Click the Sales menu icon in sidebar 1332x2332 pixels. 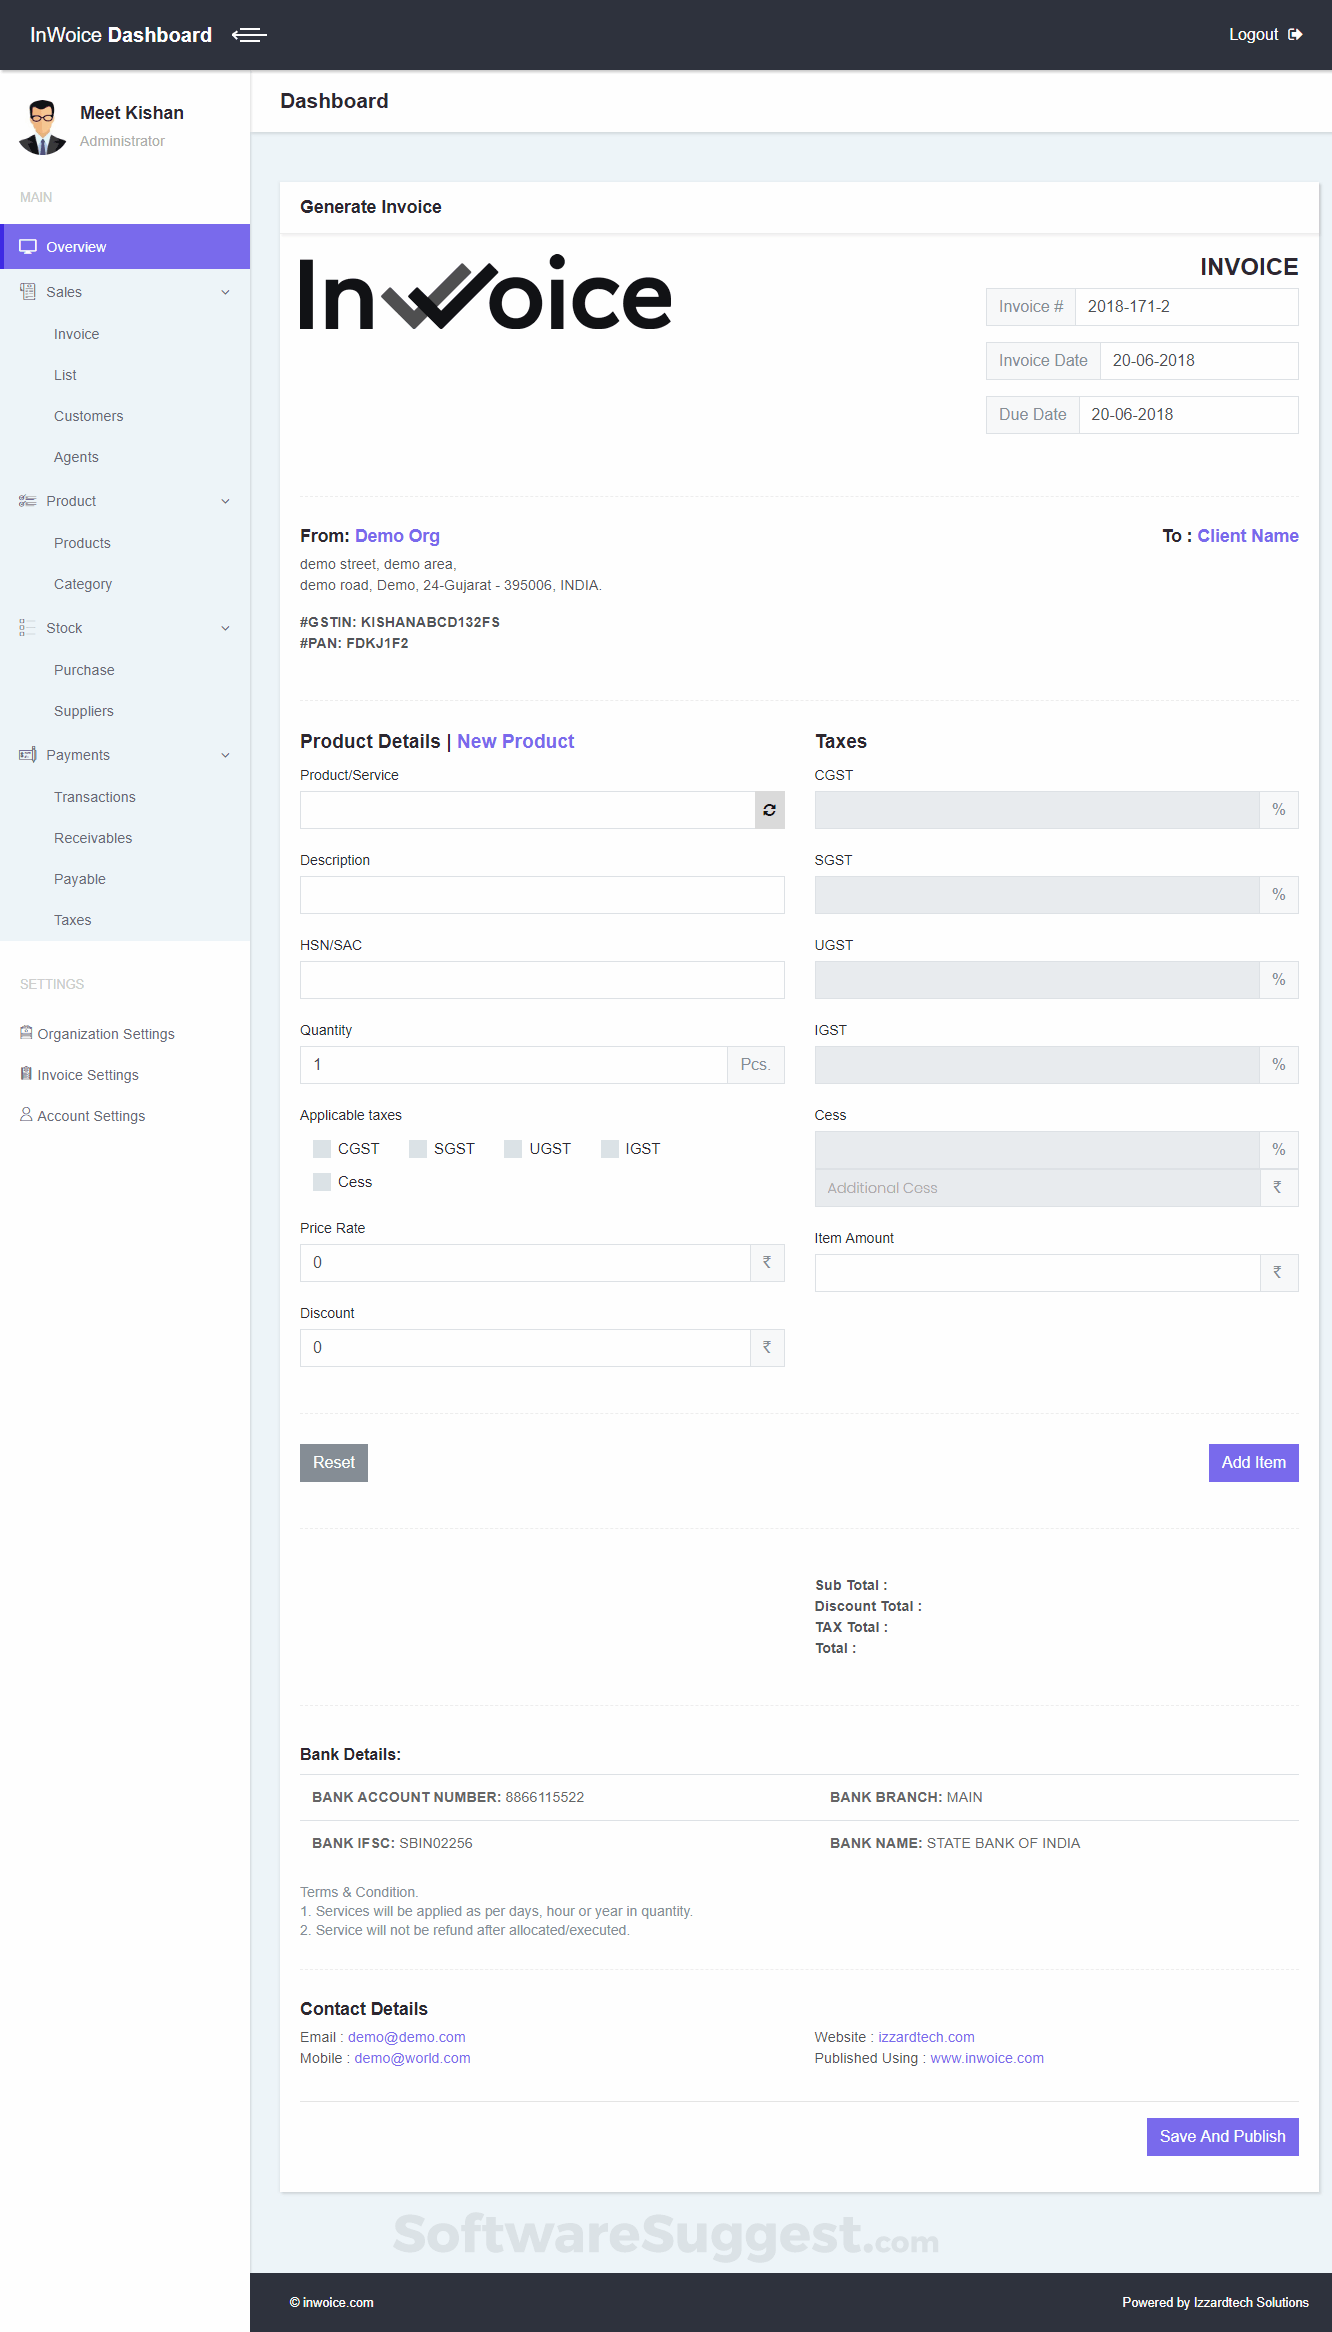coord(27,292)
